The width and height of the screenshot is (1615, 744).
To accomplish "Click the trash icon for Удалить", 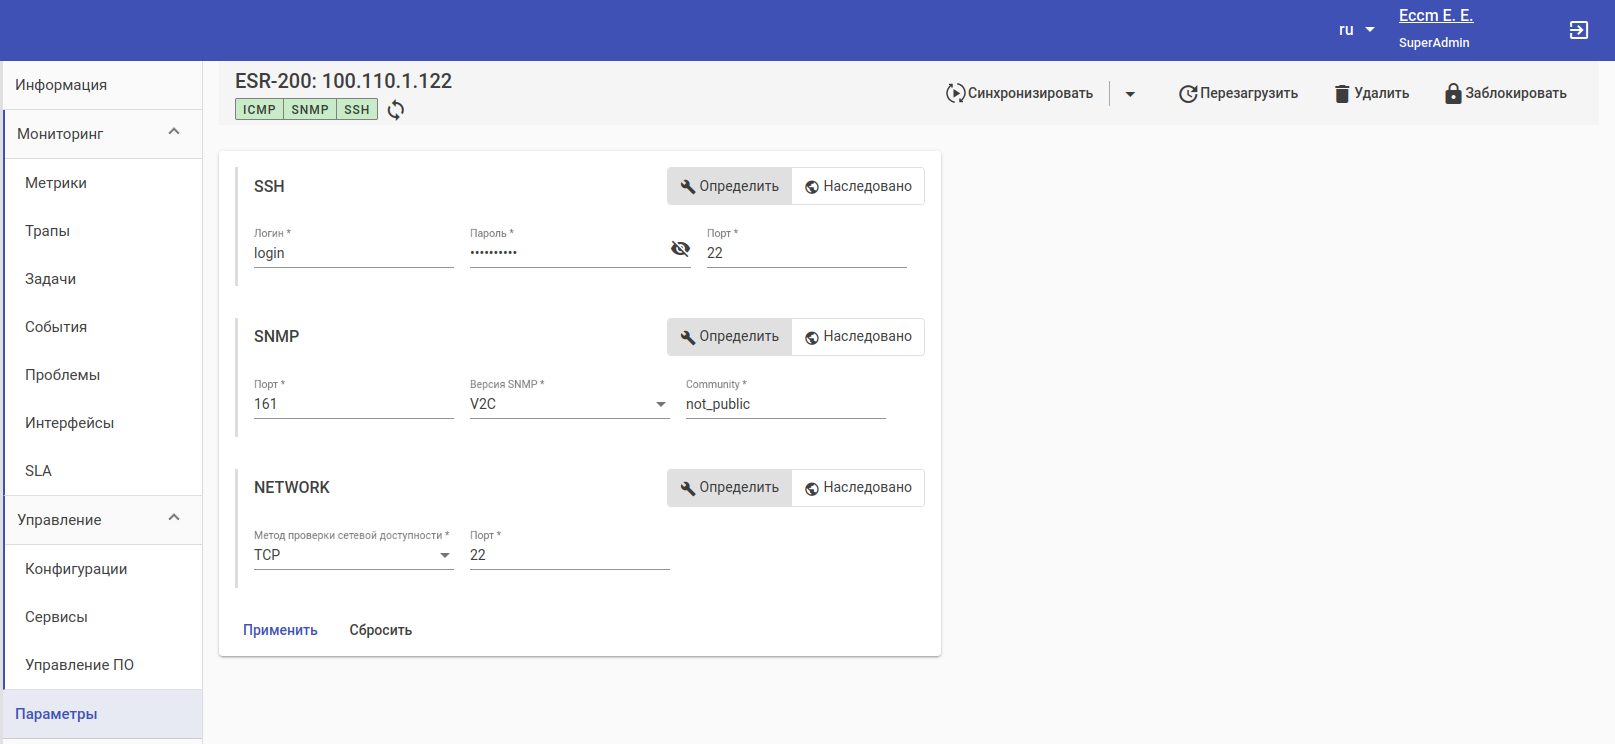I will (1342, 94).
